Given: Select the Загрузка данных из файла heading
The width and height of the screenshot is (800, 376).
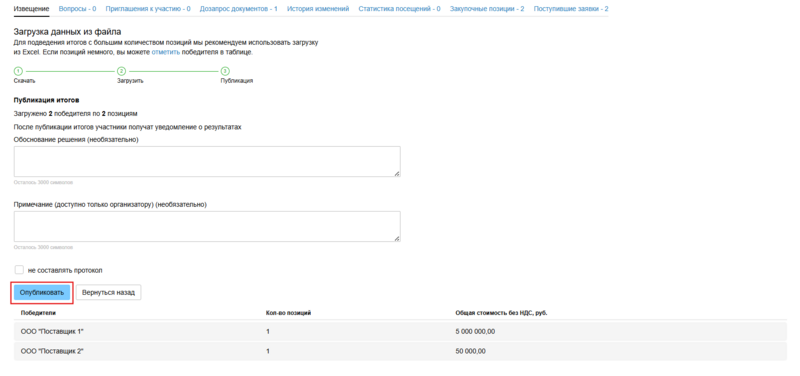Looking at the screenshot, I should pos(67,32).
